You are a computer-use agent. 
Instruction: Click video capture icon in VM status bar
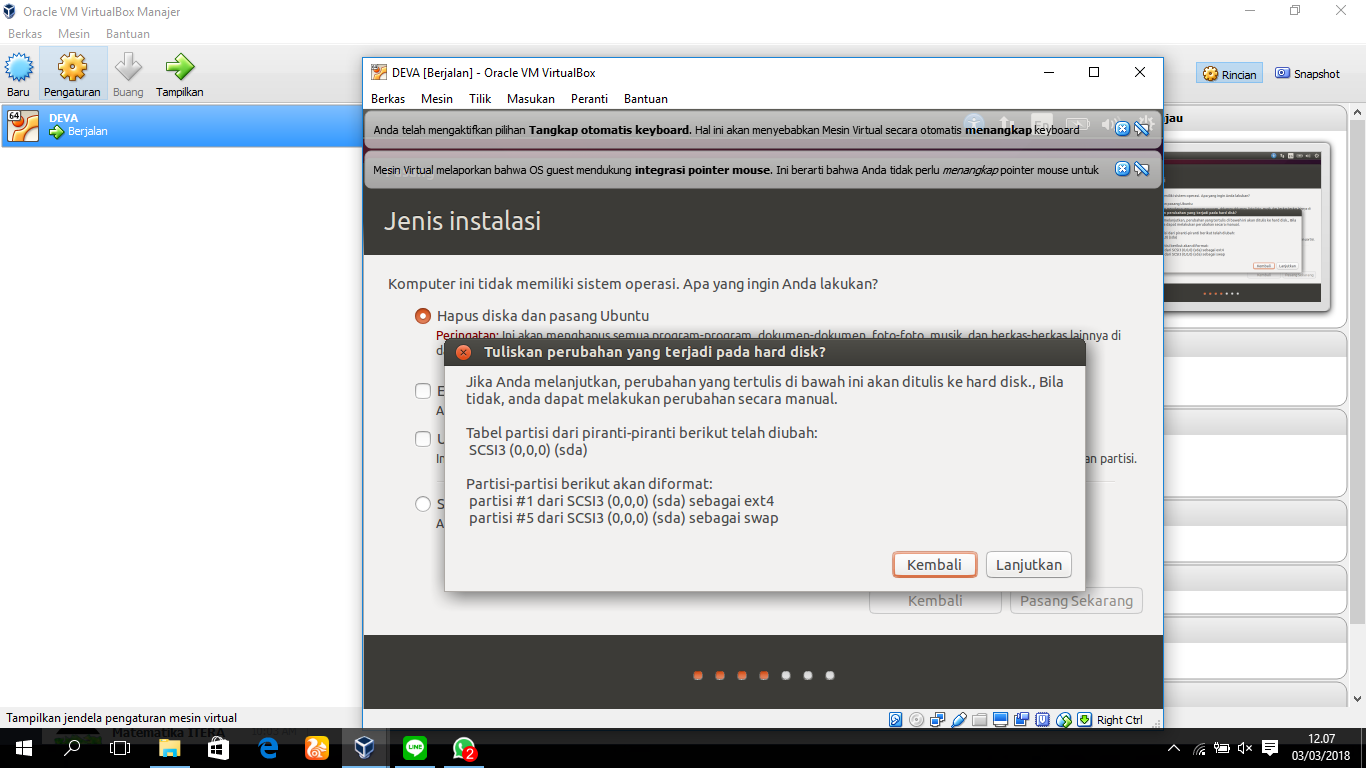(1022, 720)
